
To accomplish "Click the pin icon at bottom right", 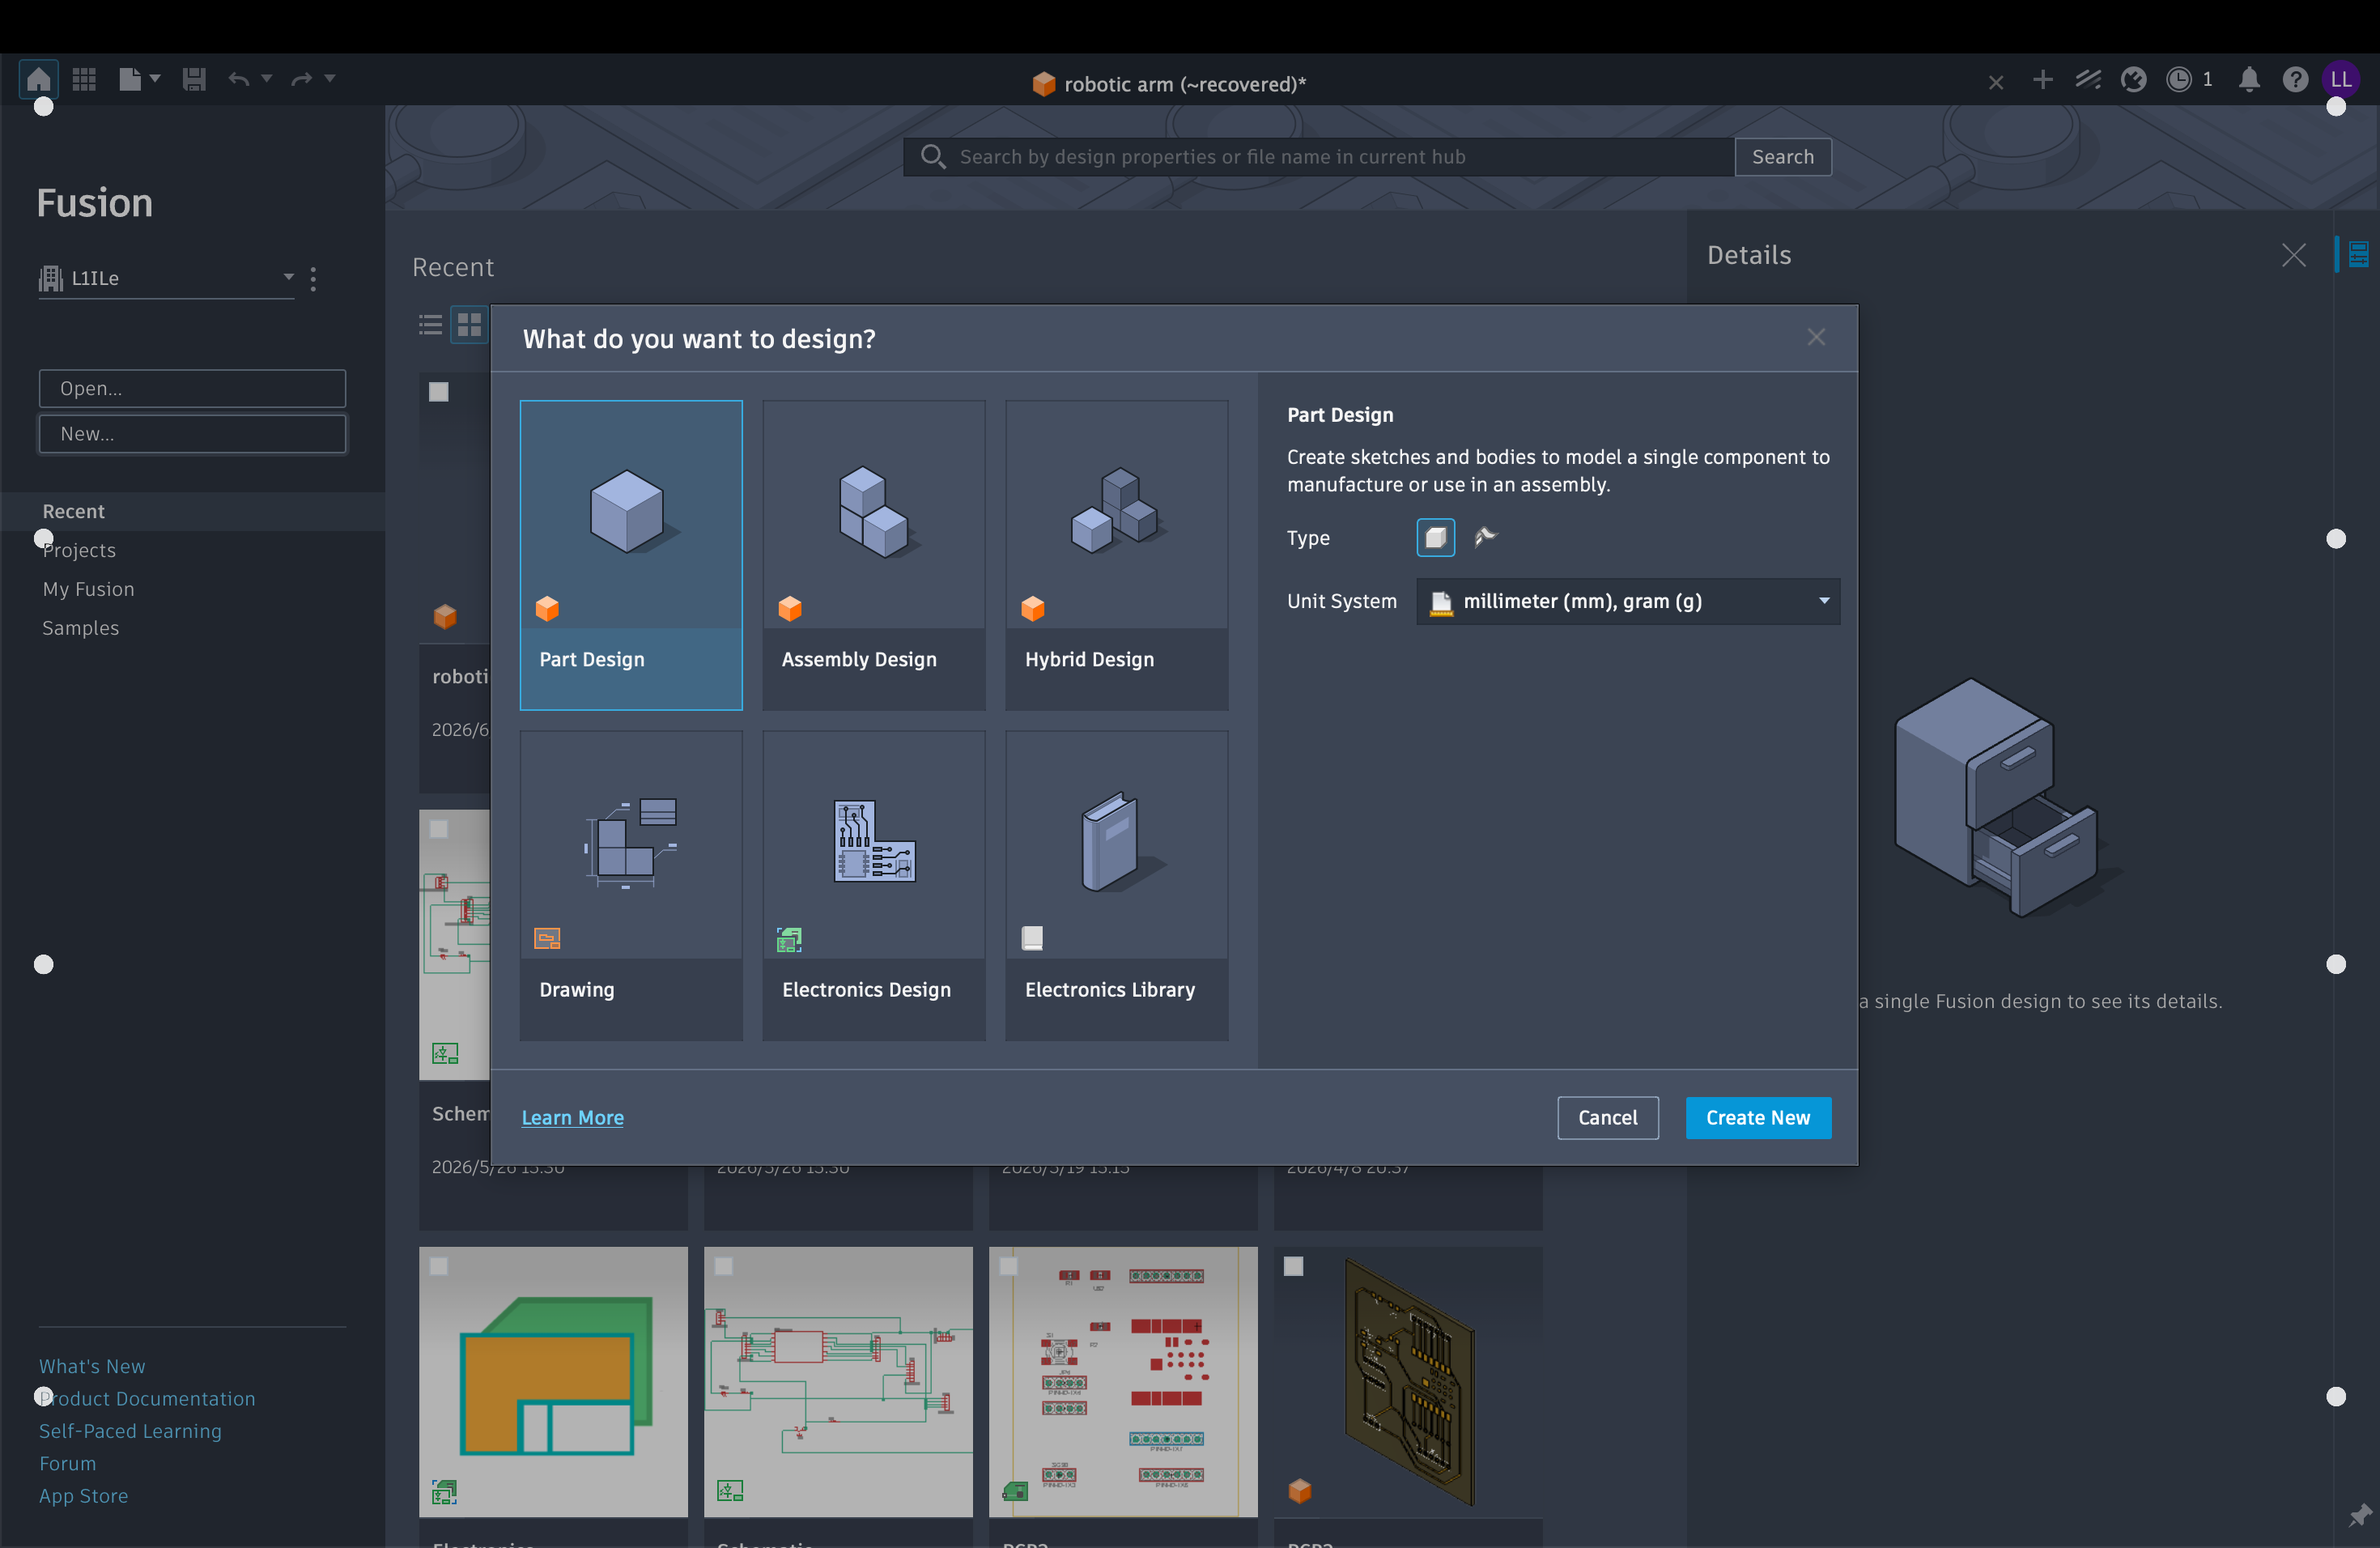I will point(2359,1515).
